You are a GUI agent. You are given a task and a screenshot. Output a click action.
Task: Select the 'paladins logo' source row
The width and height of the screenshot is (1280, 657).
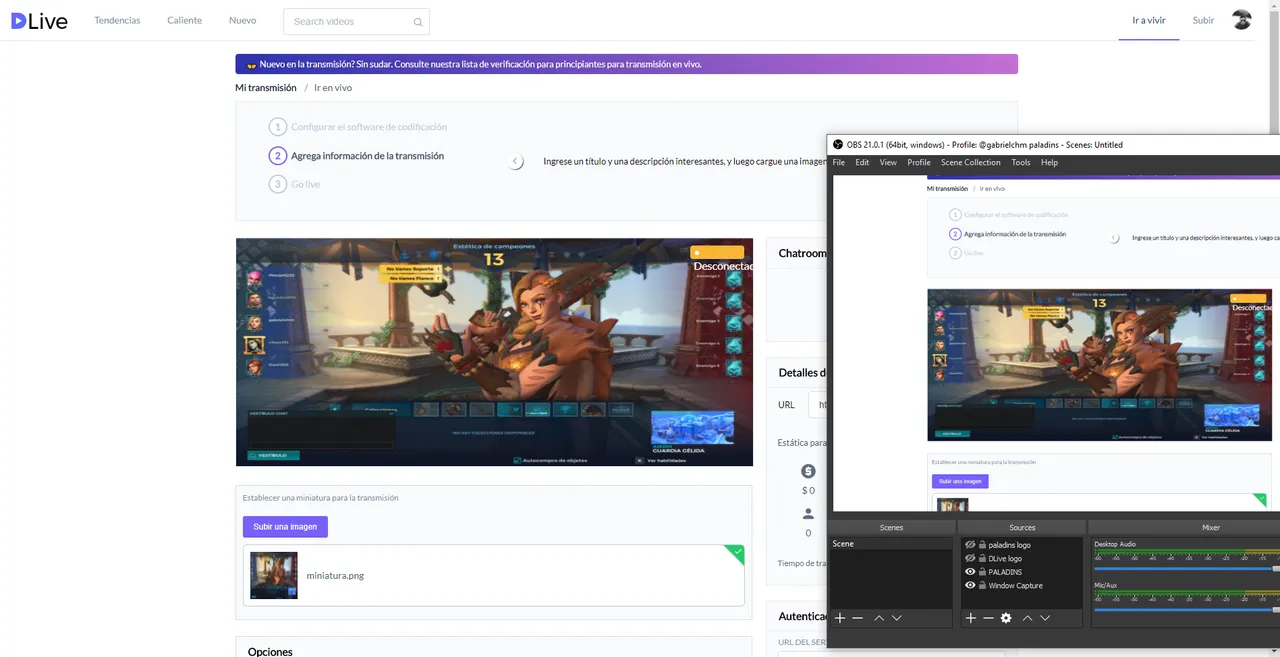[1022, 545]
